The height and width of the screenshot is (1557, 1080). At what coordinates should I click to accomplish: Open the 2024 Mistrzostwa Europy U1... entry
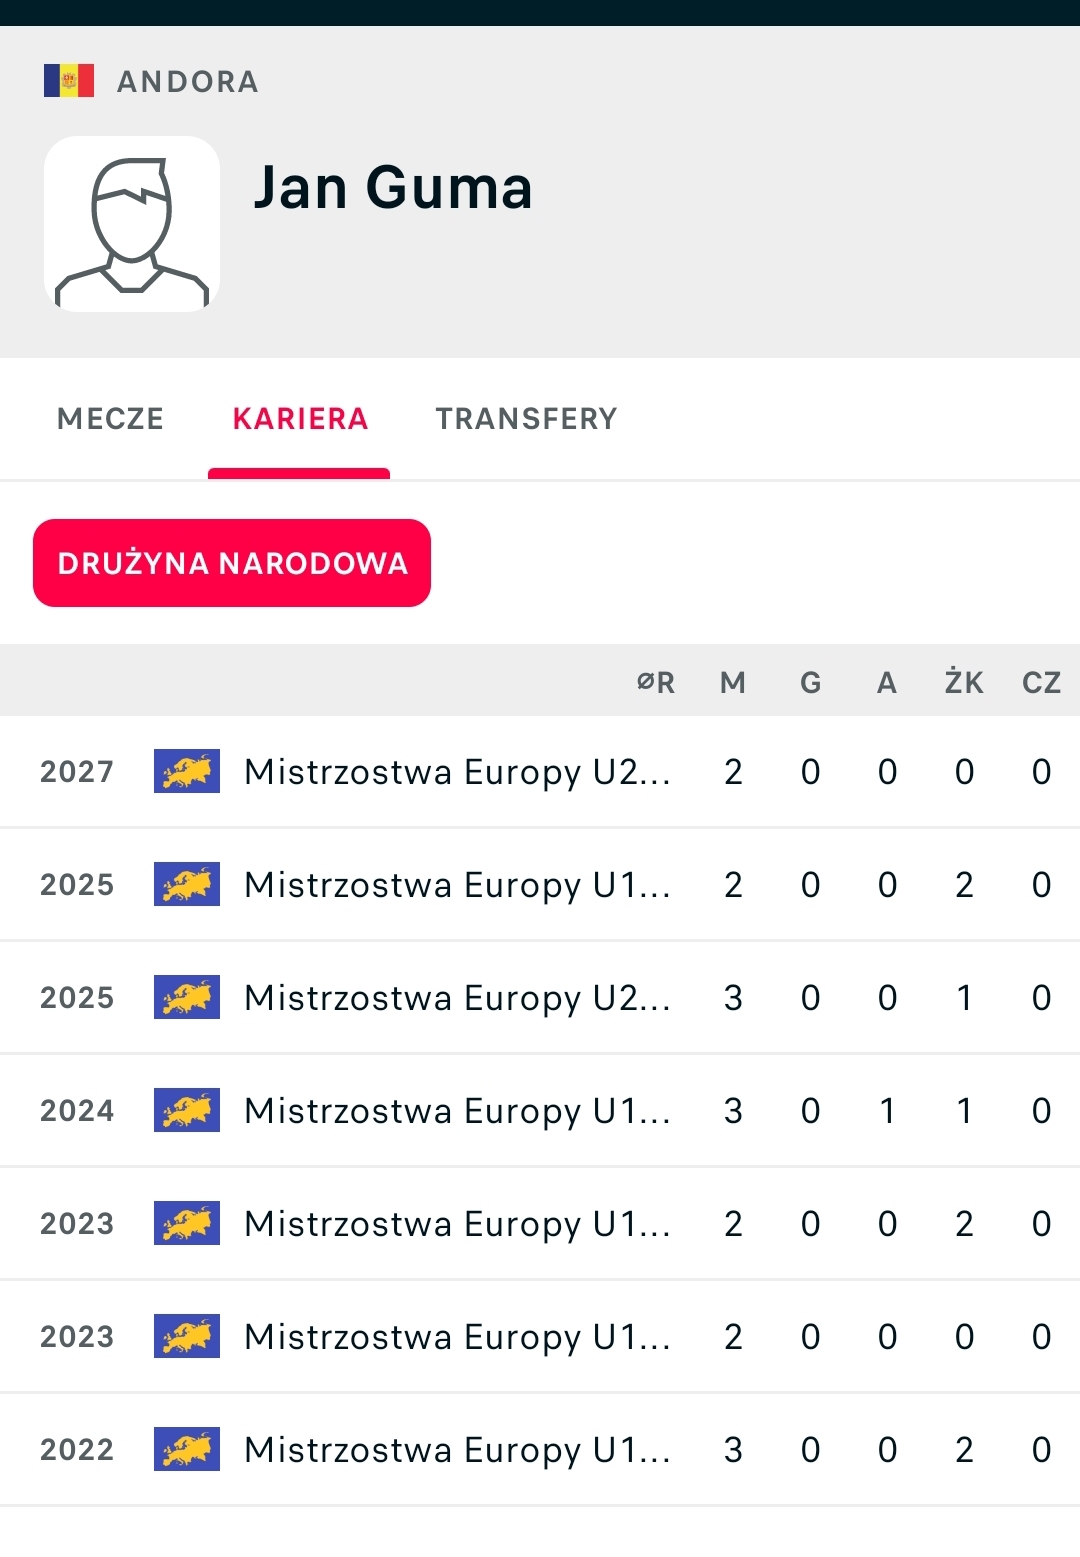pos(456,1111)
